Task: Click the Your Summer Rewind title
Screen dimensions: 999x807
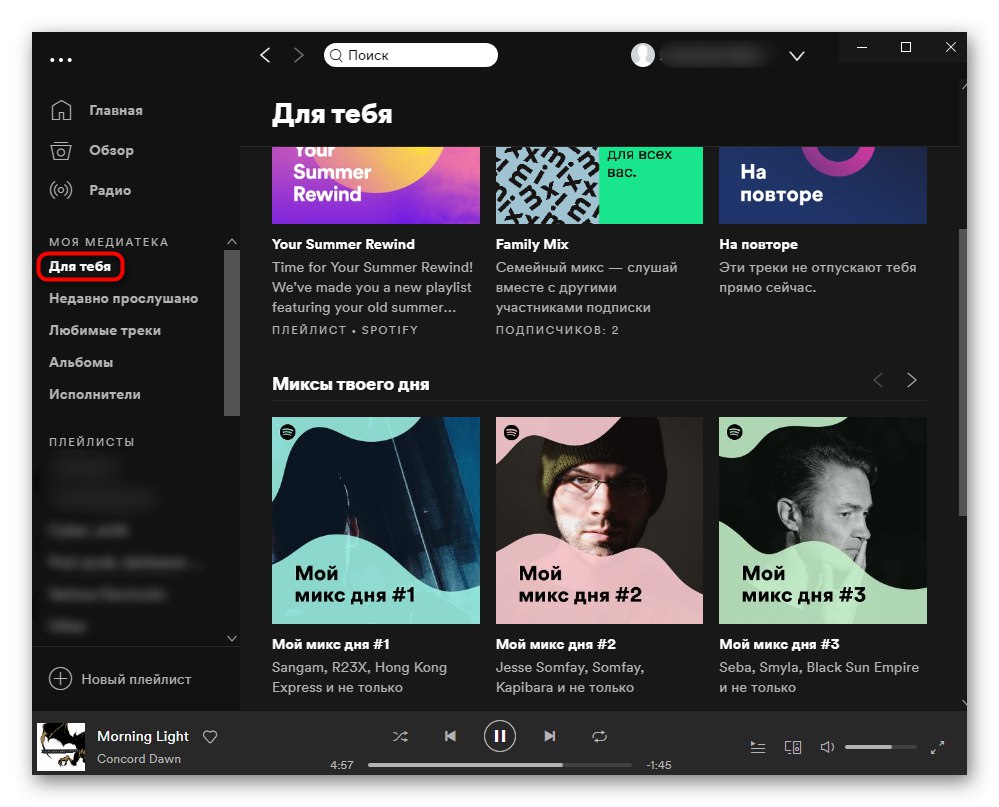Action: coord(343,245)
